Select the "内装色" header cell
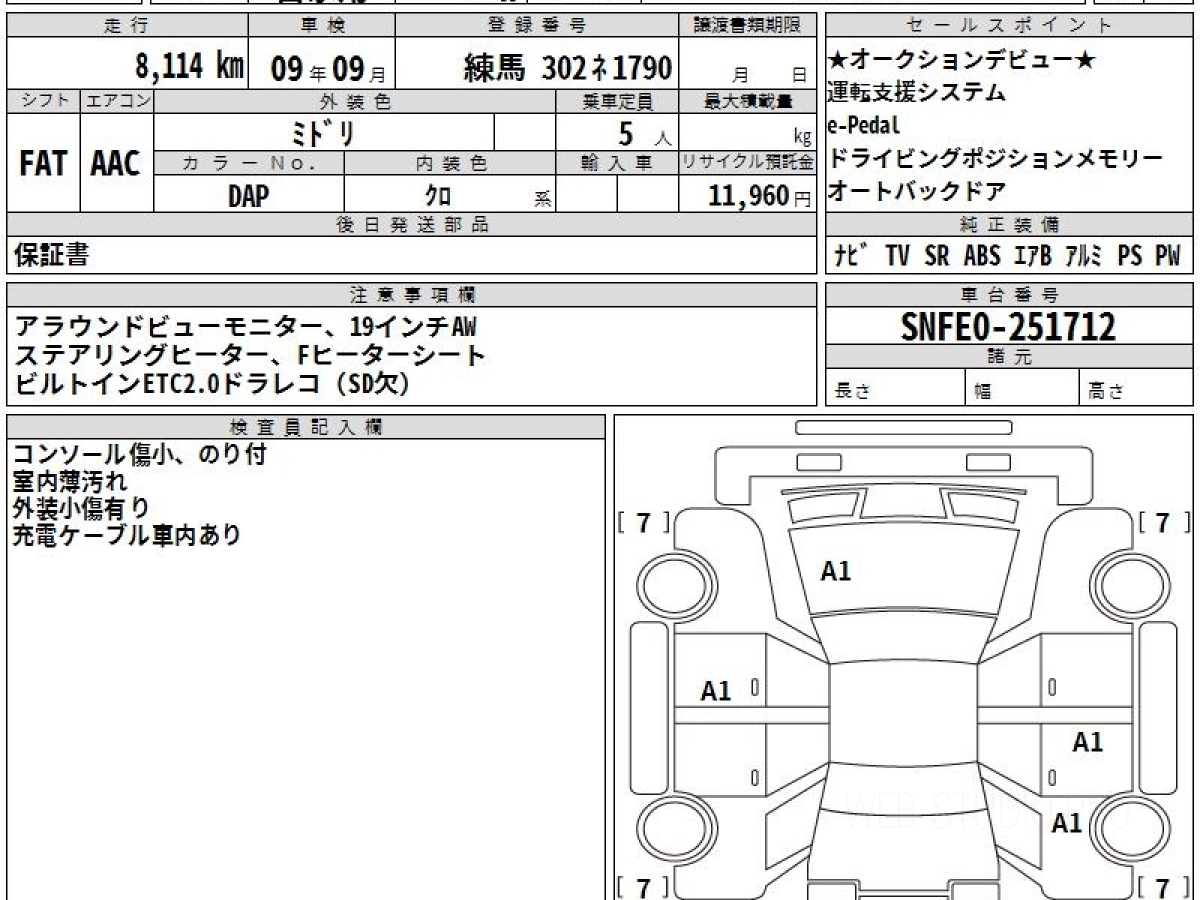The image size is (1200, 900). [x=450, y=163]
